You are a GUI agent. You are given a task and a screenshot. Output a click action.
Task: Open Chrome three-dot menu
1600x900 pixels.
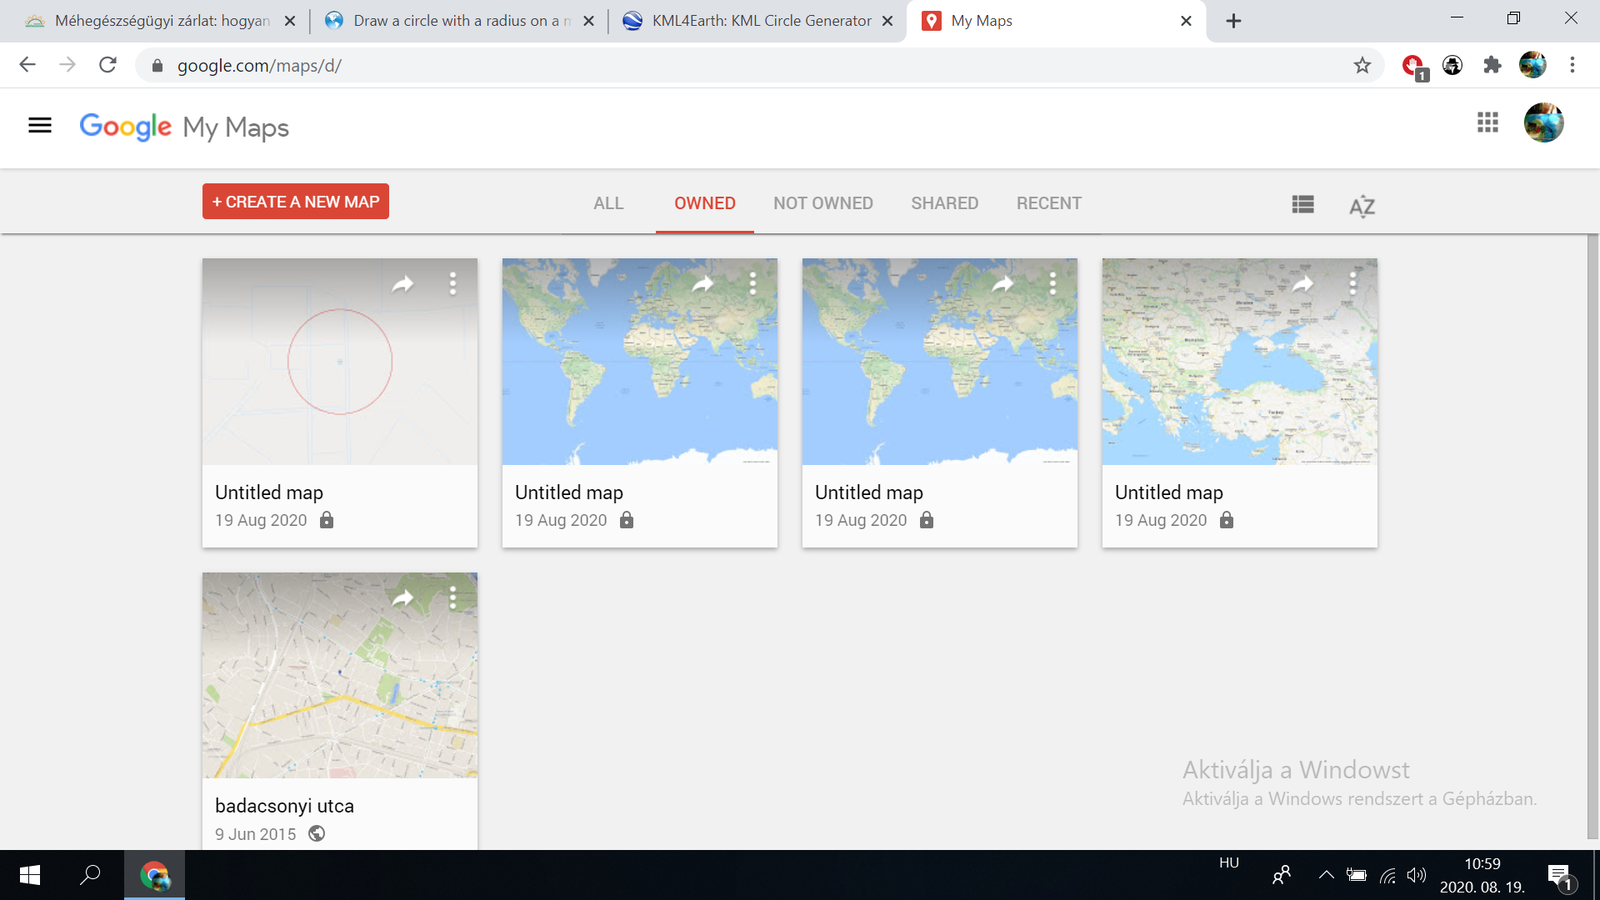point(1572,65)
